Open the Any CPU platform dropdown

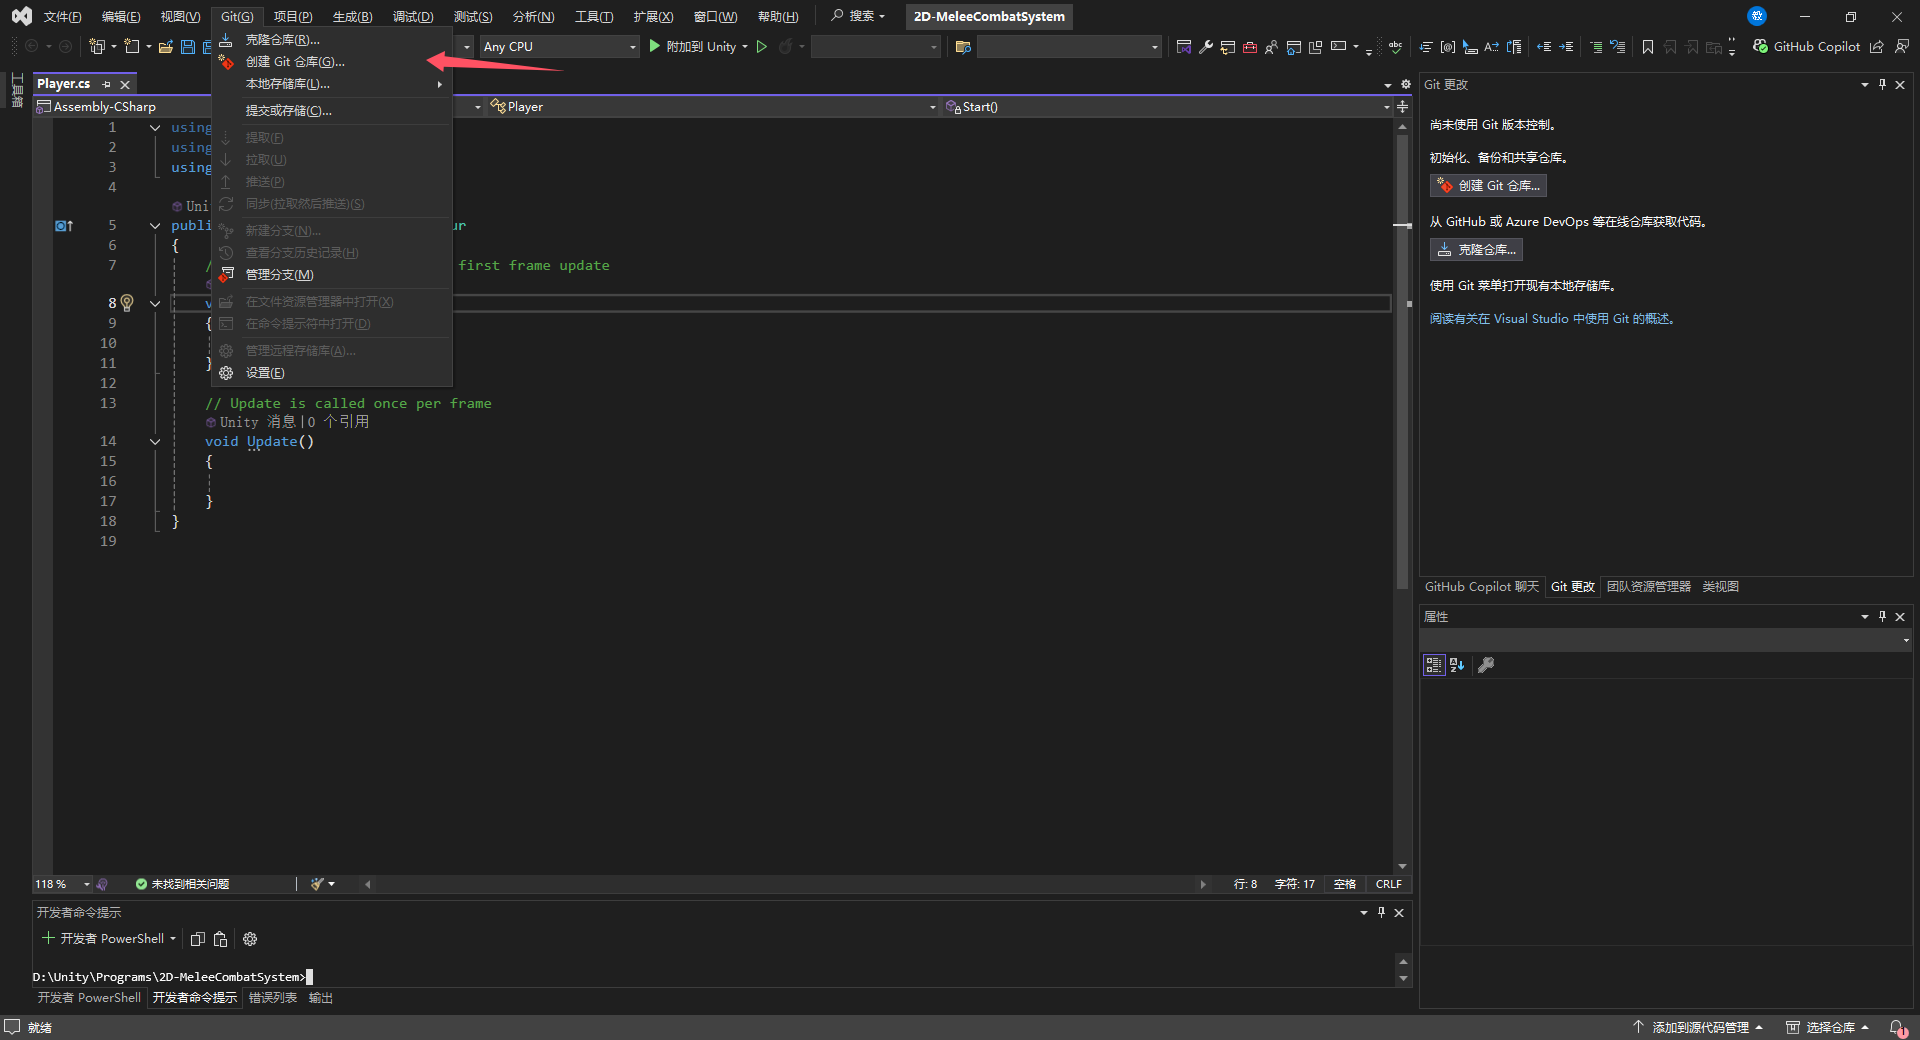click(559, 47)
